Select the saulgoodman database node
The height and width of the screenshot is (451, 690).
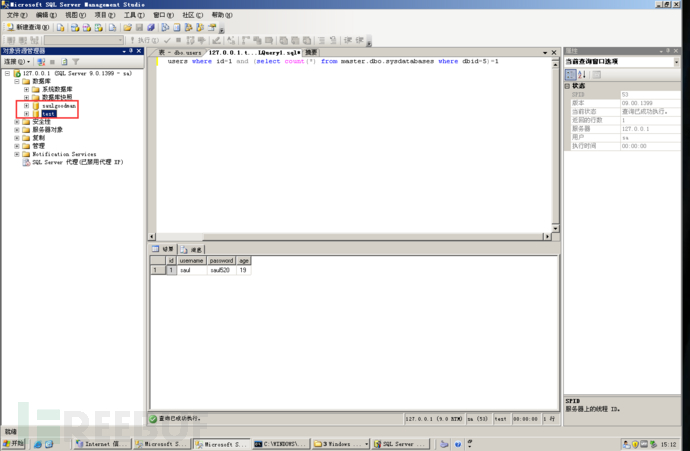pyautogui.click(x=59, y=106)
